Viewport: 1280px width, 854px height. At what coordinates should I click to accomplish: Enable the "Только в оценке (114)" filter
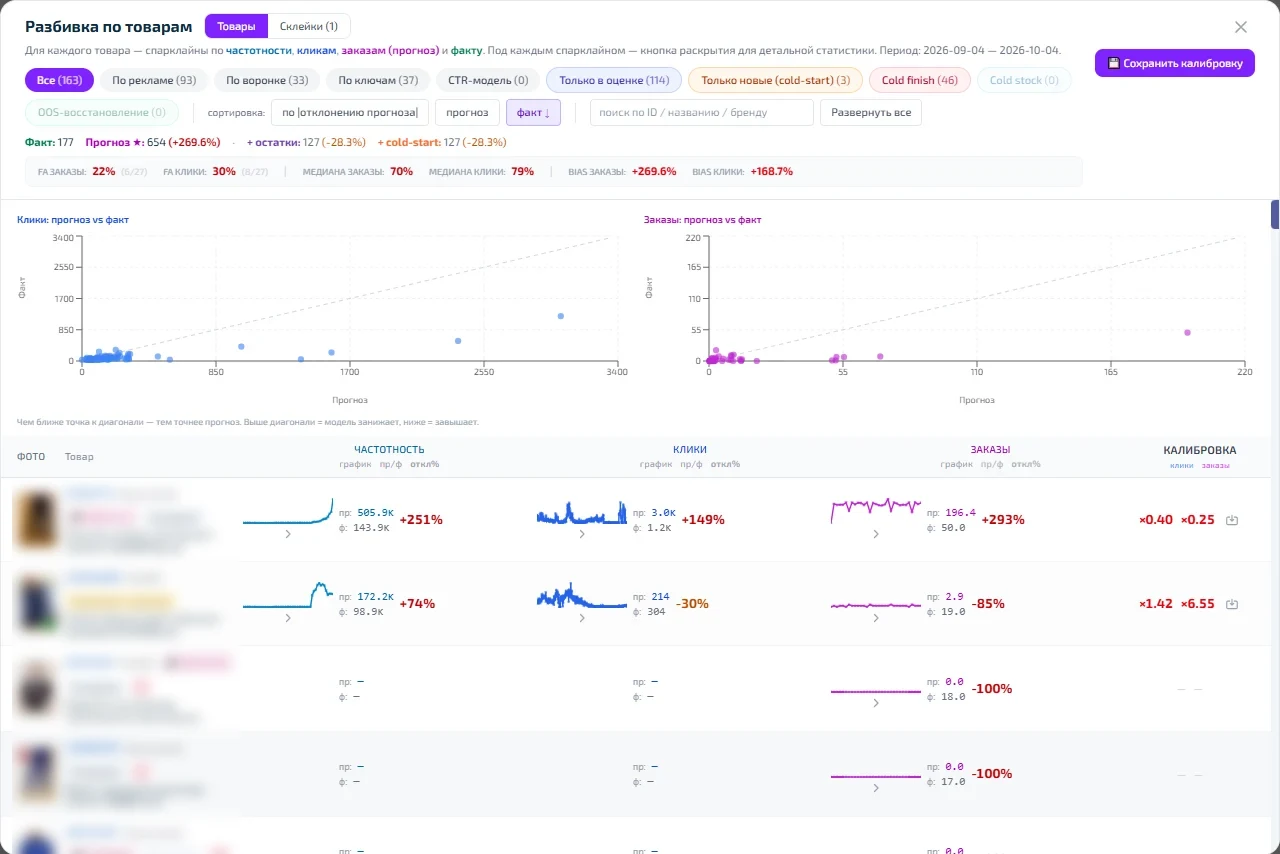click(x=614, y=80)
